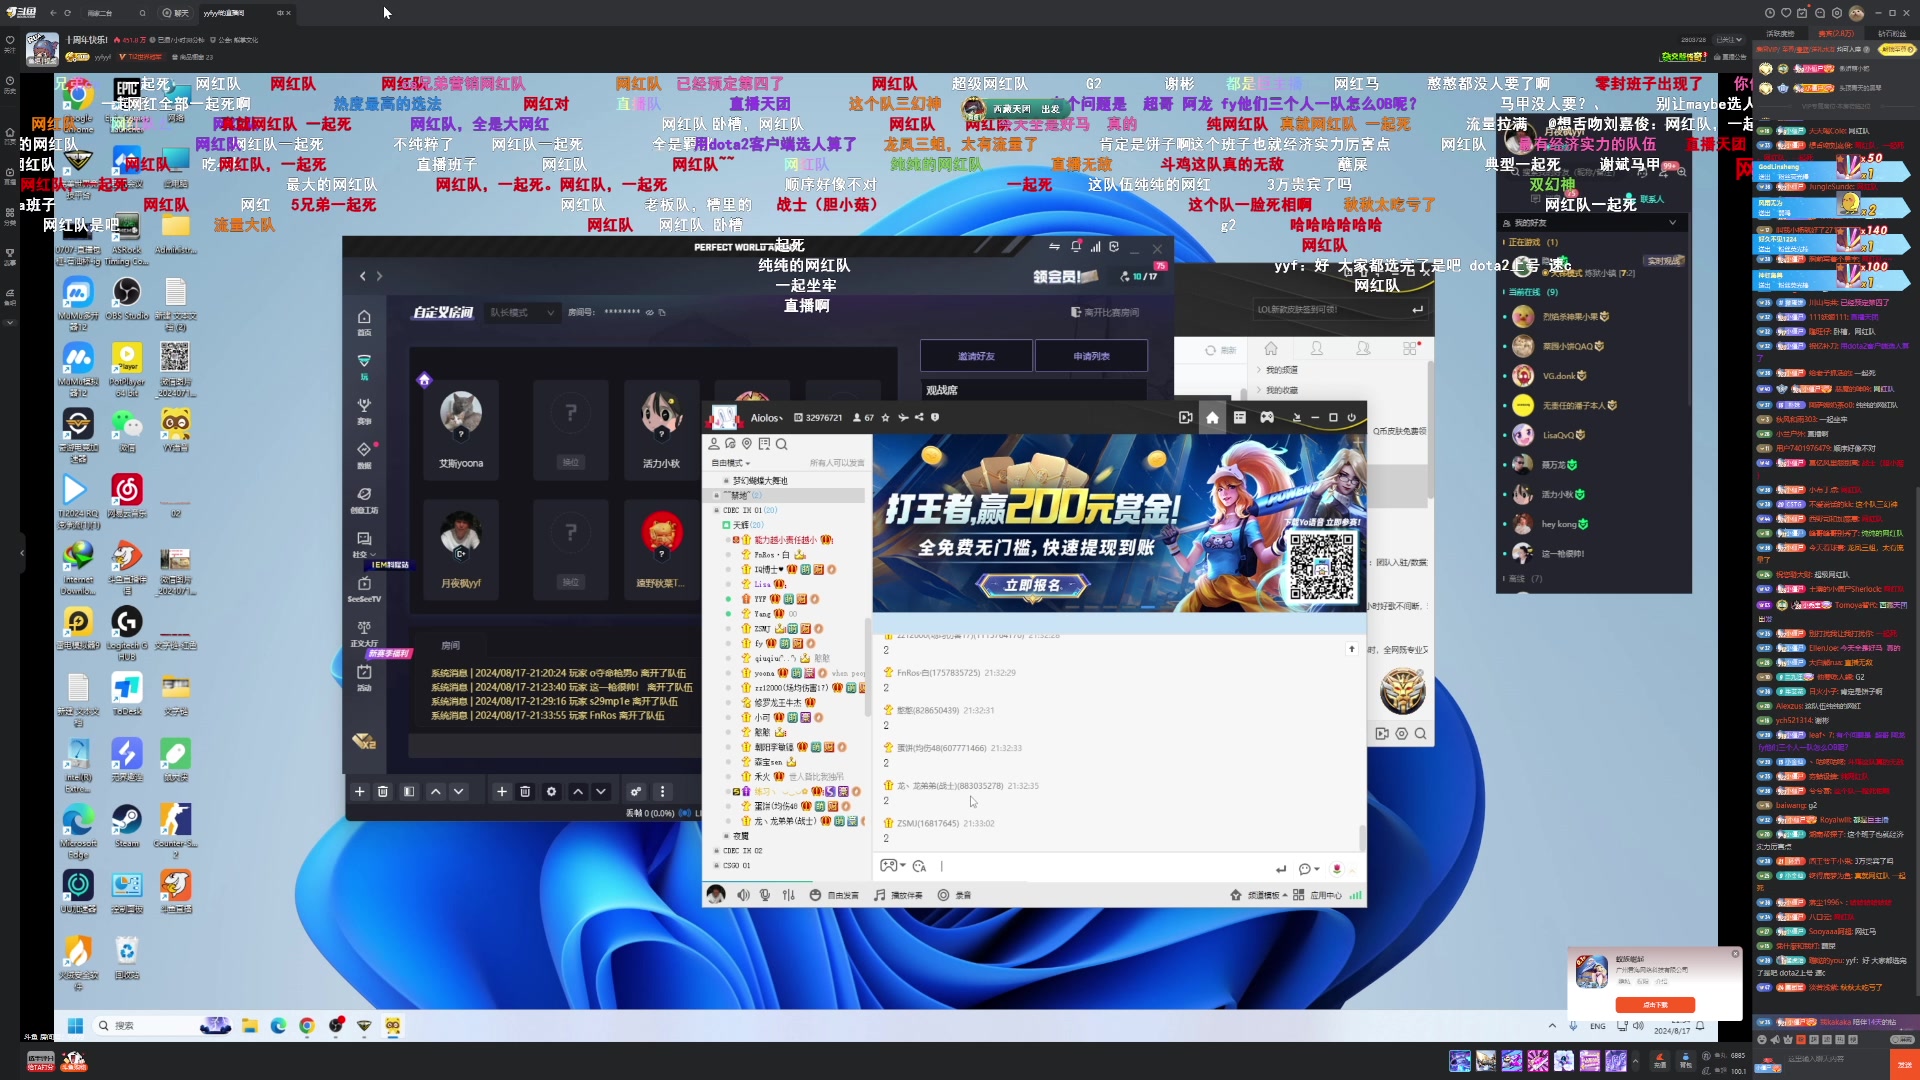Click the channel search magnifier icon

(782, 444)
